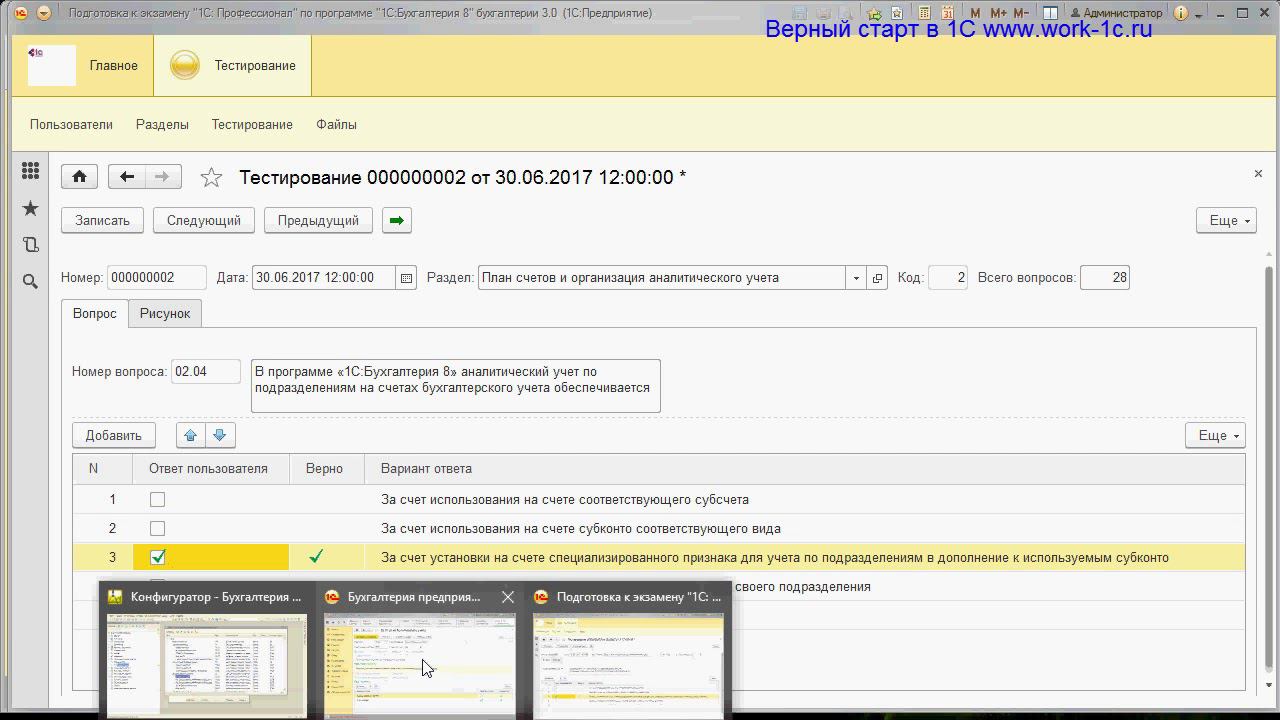
Task: Open the top Еще menu by the toolbar
Action: [x=1226, y=220]
